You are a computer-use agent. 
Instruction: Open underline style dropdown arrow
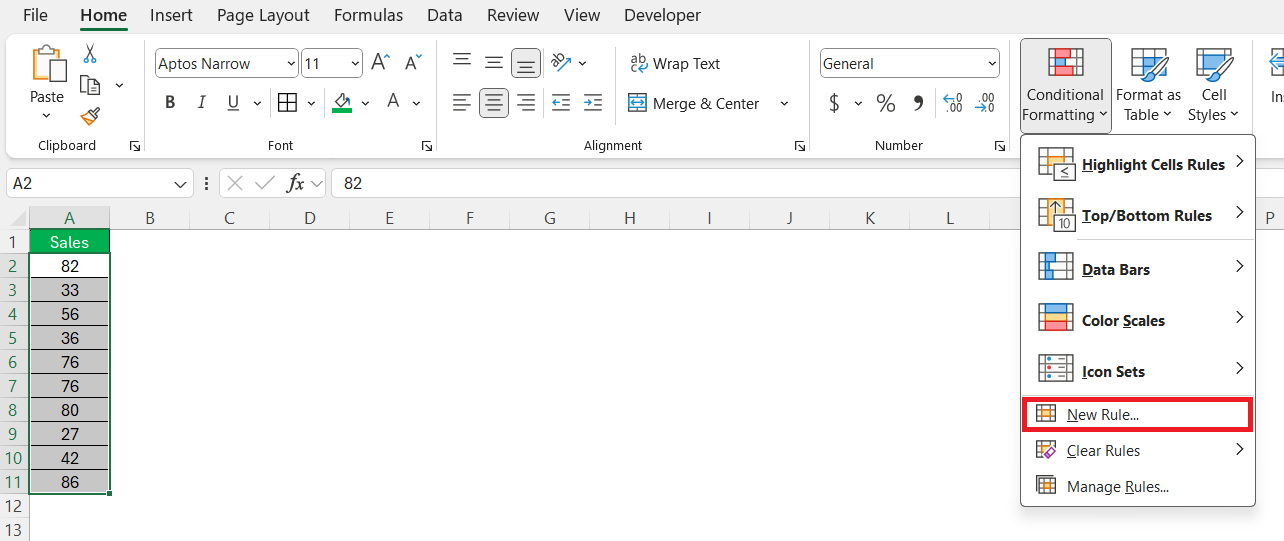point(257,102)
